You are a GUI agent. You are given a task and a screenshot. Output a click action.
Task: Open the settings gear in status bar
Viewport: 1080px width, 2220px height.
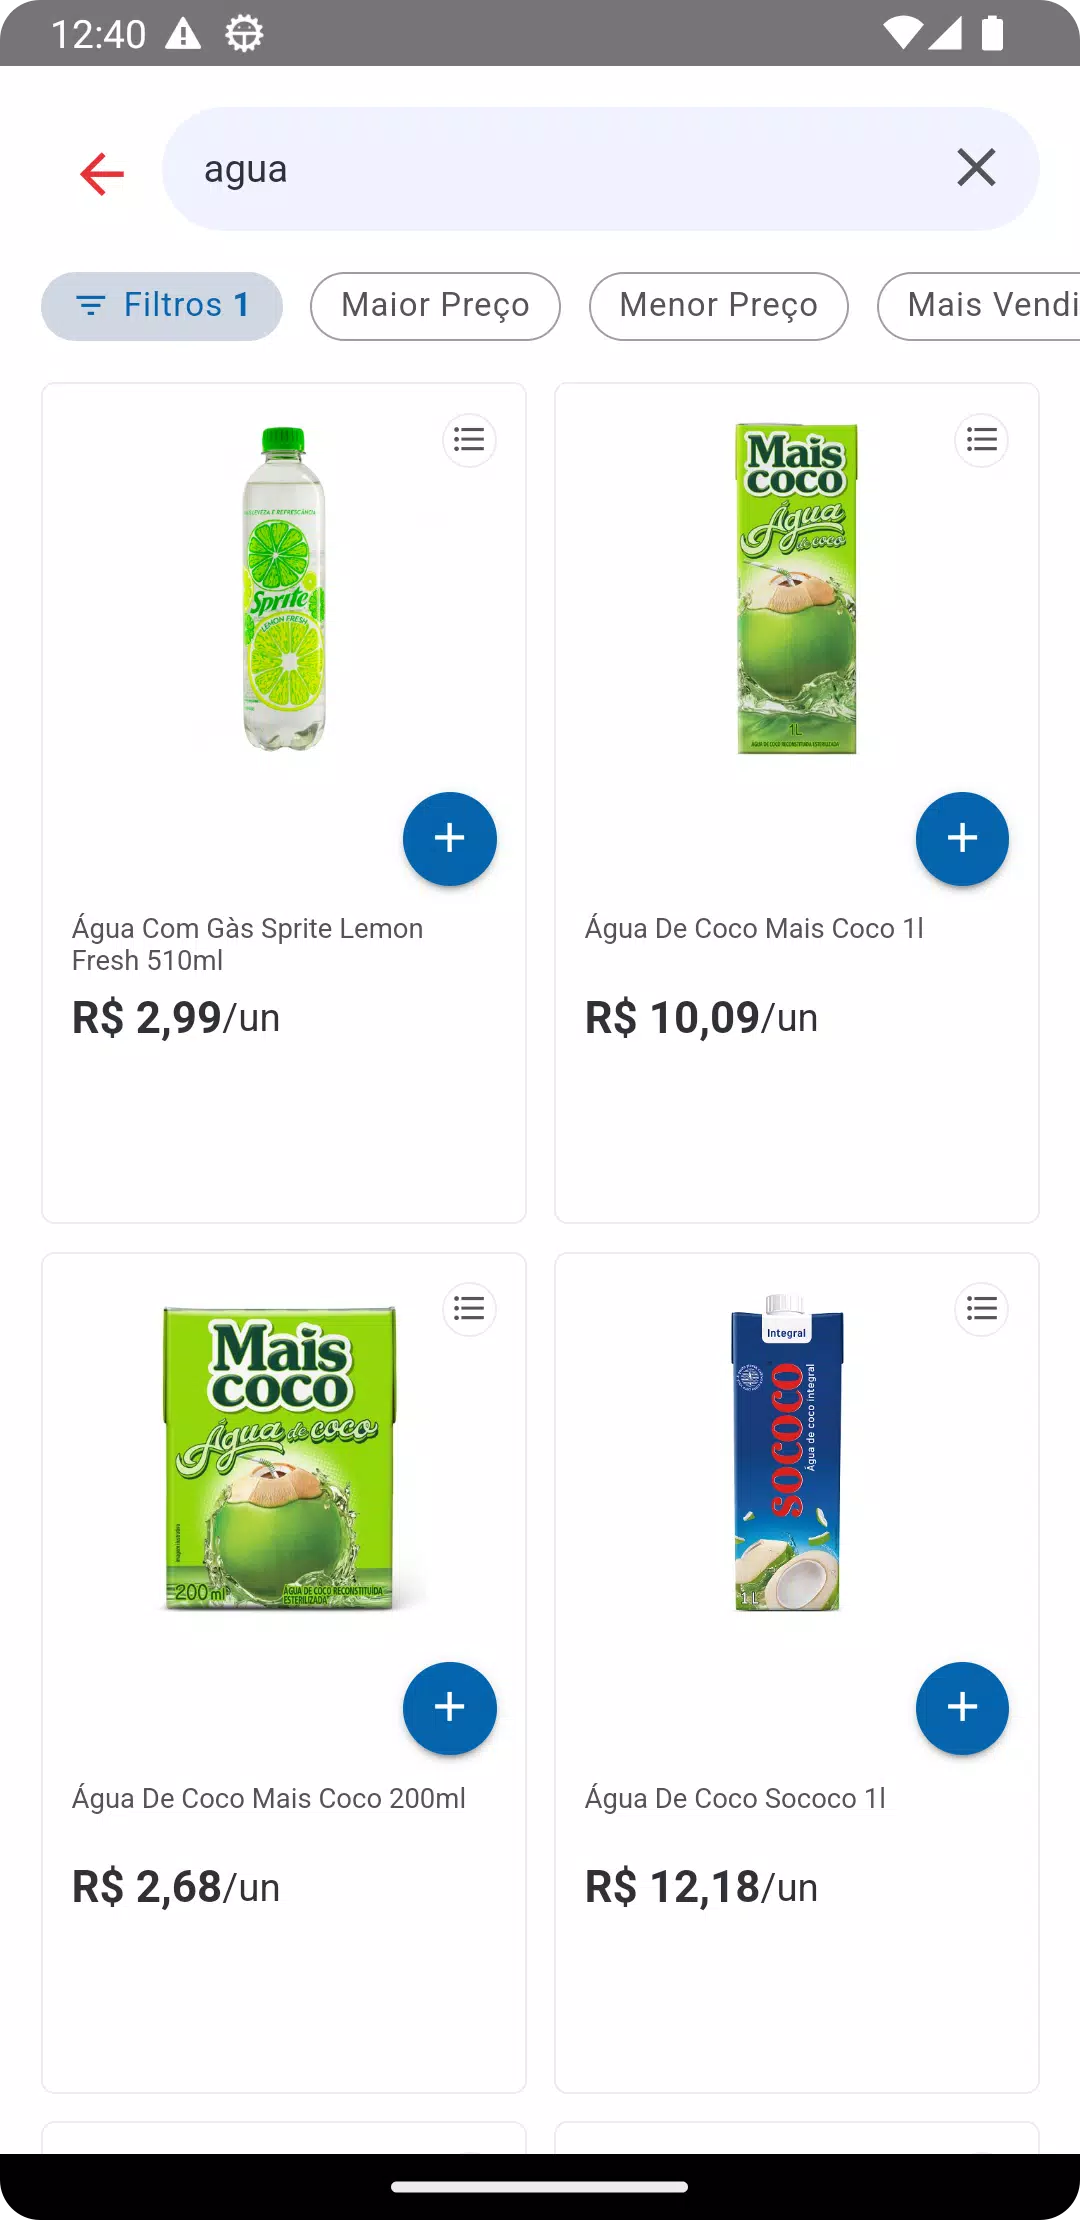pyautogui.click(x=244, y=34)
